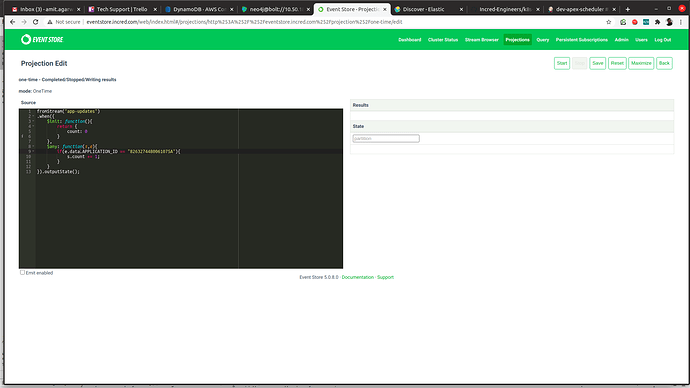Collapse the $init function fold on line 3
690x388 pixels.
pyautogui.click(x=33, y=121)
